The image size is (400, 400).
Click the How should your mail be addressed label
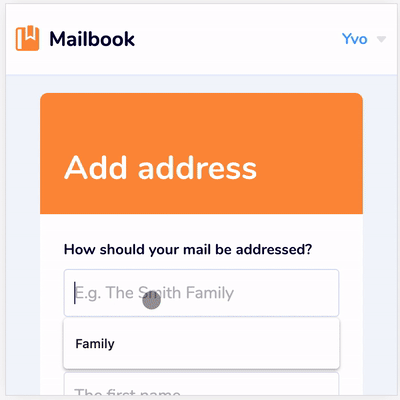tap(188, 249)
